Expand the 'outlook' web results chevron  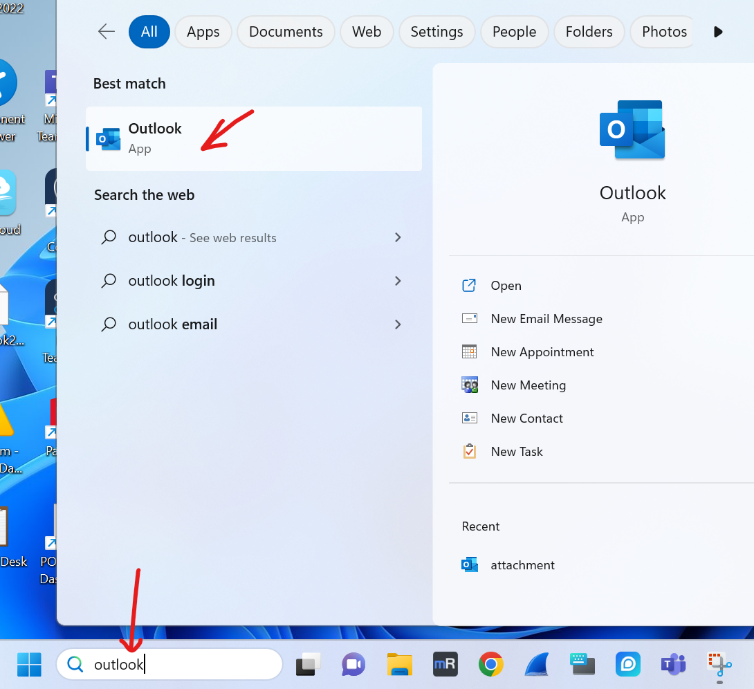click(398, 237)
